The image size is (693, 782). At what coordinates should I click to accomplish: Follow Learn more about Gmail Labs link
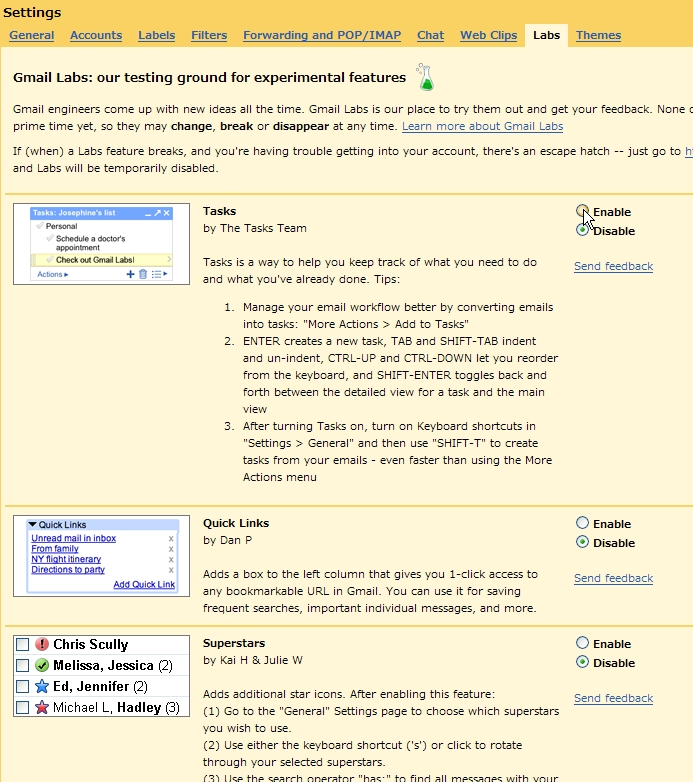483,126
